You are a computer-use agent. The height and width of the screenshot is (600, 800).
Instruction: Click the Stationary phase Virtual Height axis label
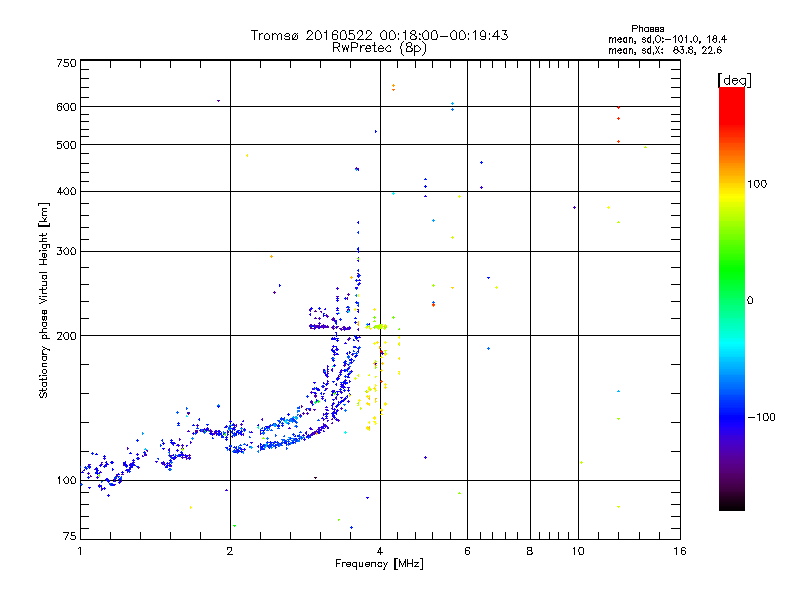point(44,300)
